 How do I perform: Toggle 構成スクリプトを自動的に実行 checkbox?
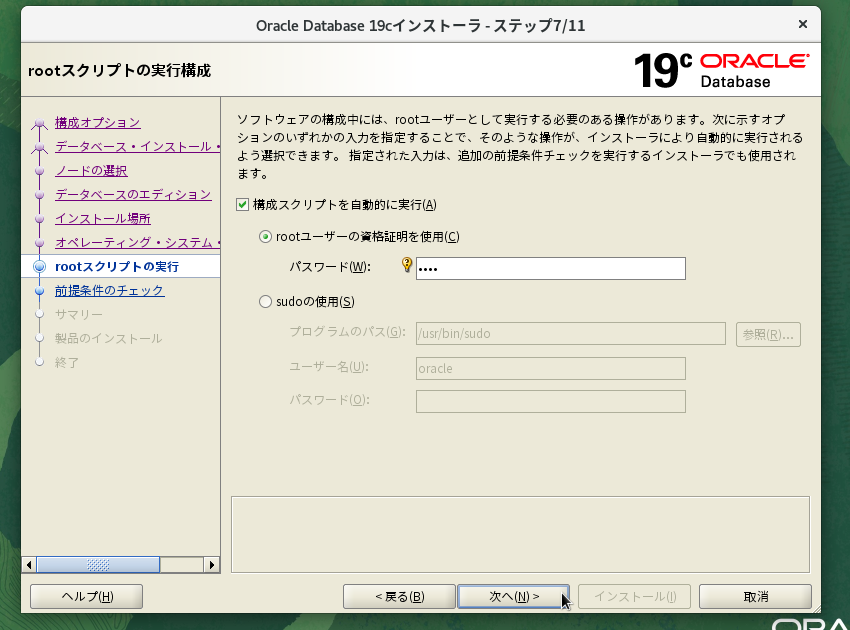pos(242,204)
